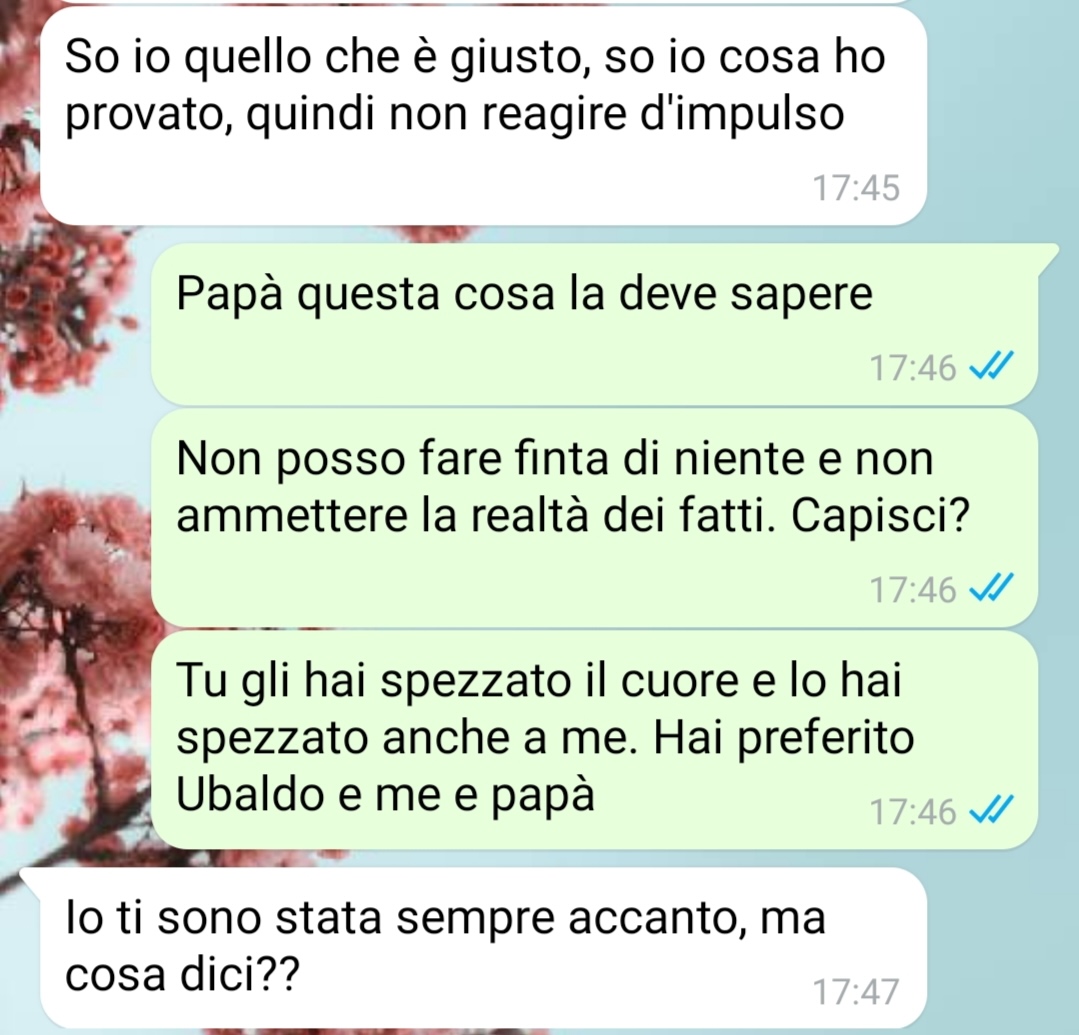Tap the 17:46 timestamp under 'Papà questa cosa'

tap(913, 368)
